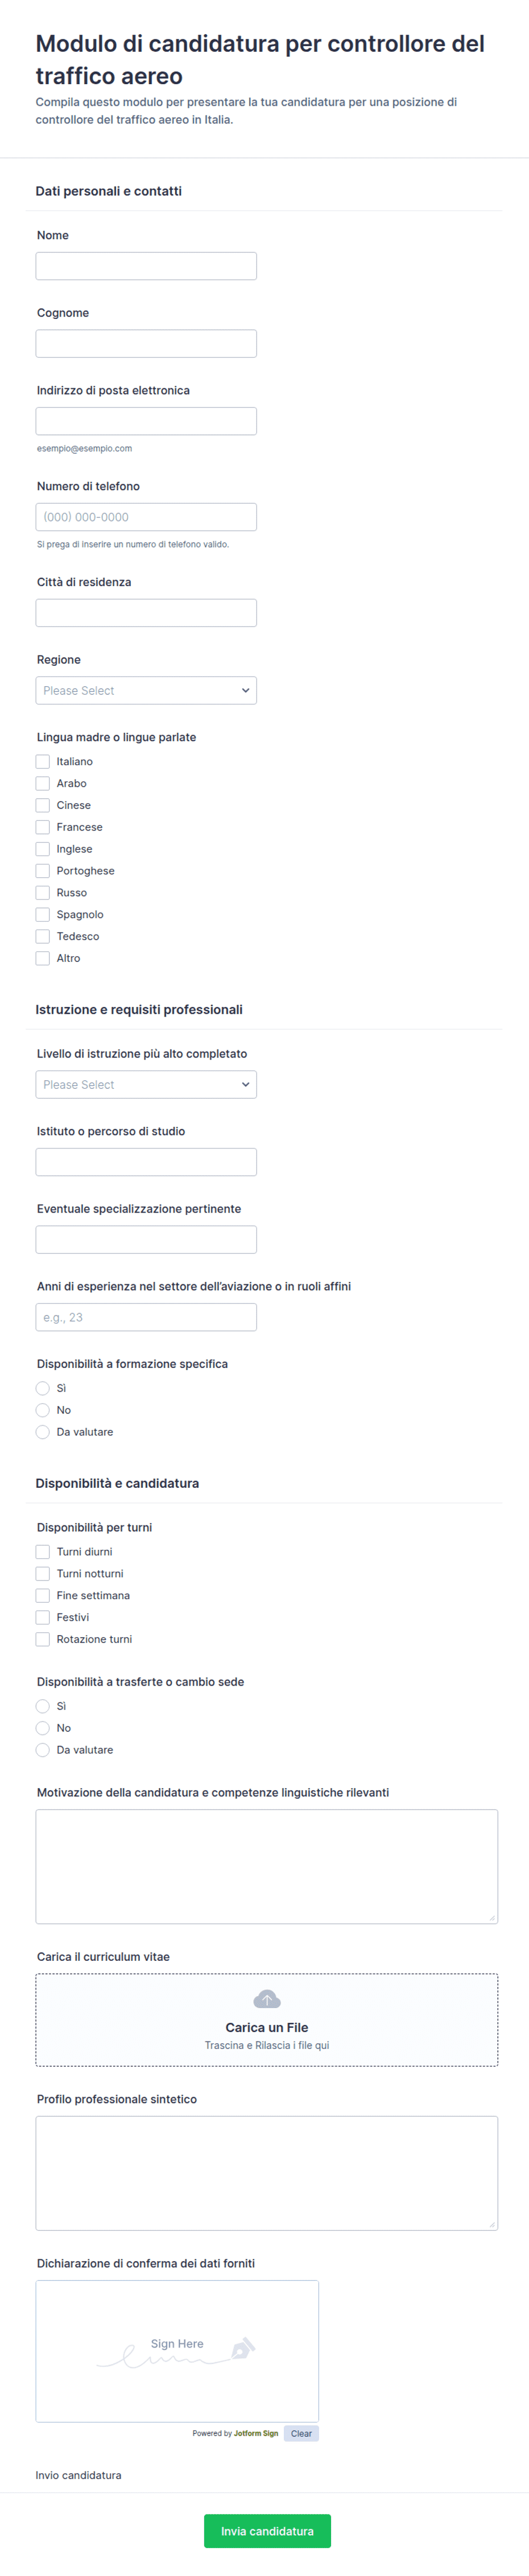This screenshot has width=529, height=2576.
Task: Click the Regione dropdown chevron arrow
Action: tap(245, 690)
